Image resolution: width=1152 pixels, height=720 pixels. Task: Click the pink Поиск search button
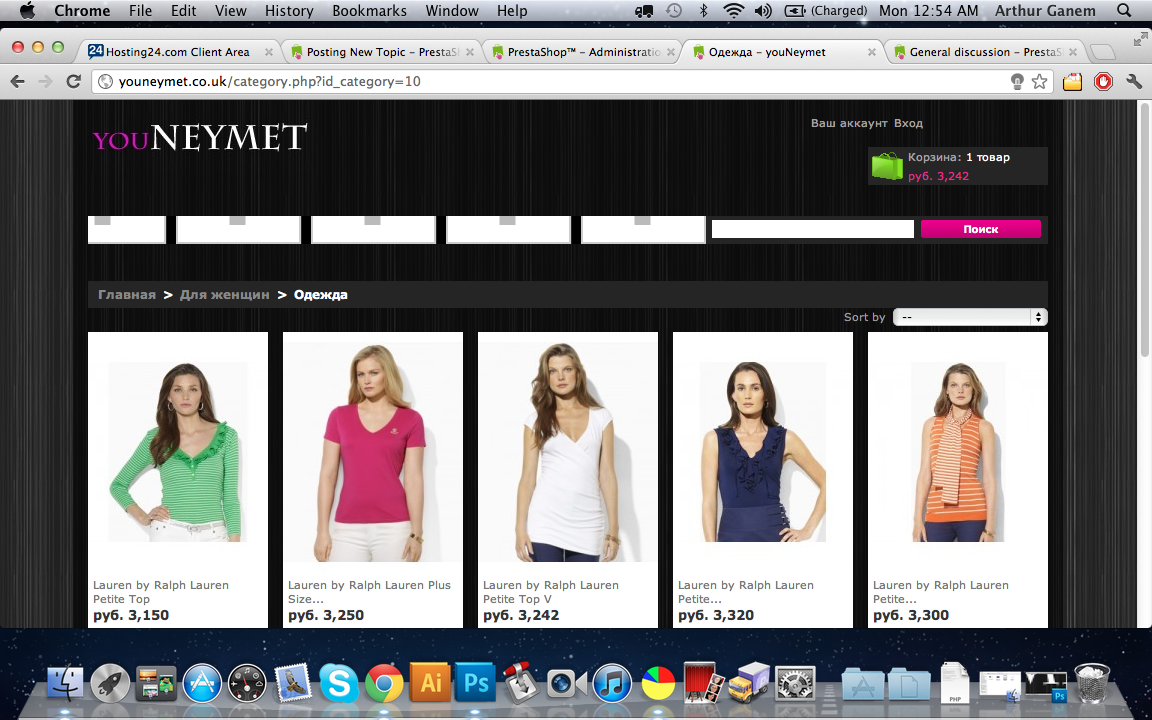[981, 229]
